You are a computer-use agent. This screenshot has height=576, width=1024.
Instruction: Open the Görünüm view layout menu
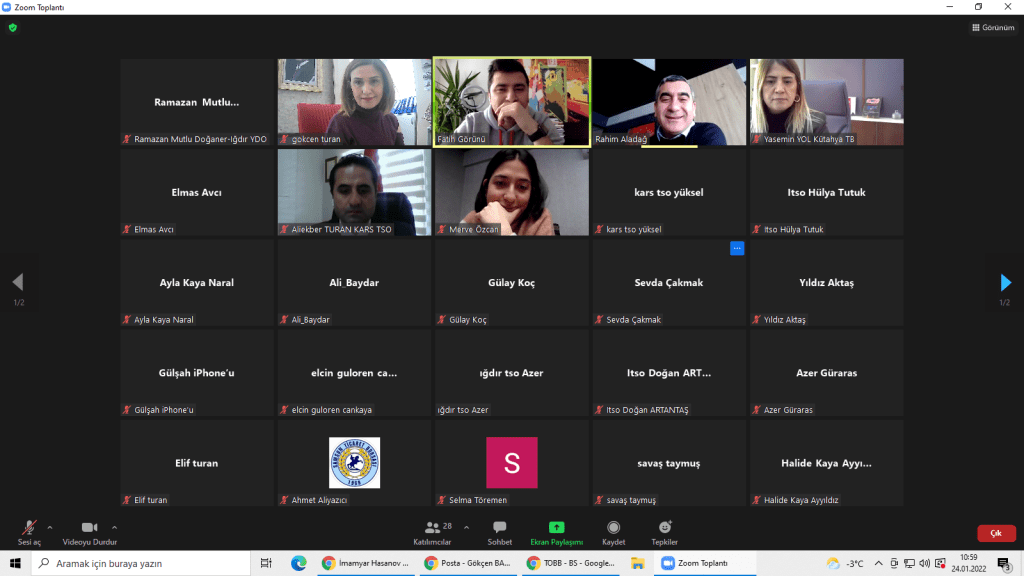pos(993,28)
